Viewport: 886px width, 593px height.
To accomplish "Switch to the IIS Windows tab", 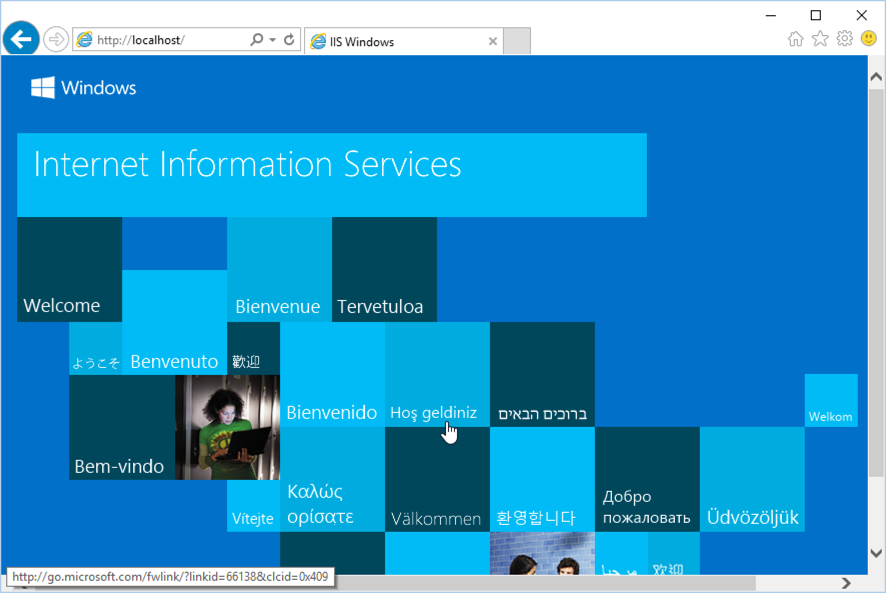I will 400,41.
